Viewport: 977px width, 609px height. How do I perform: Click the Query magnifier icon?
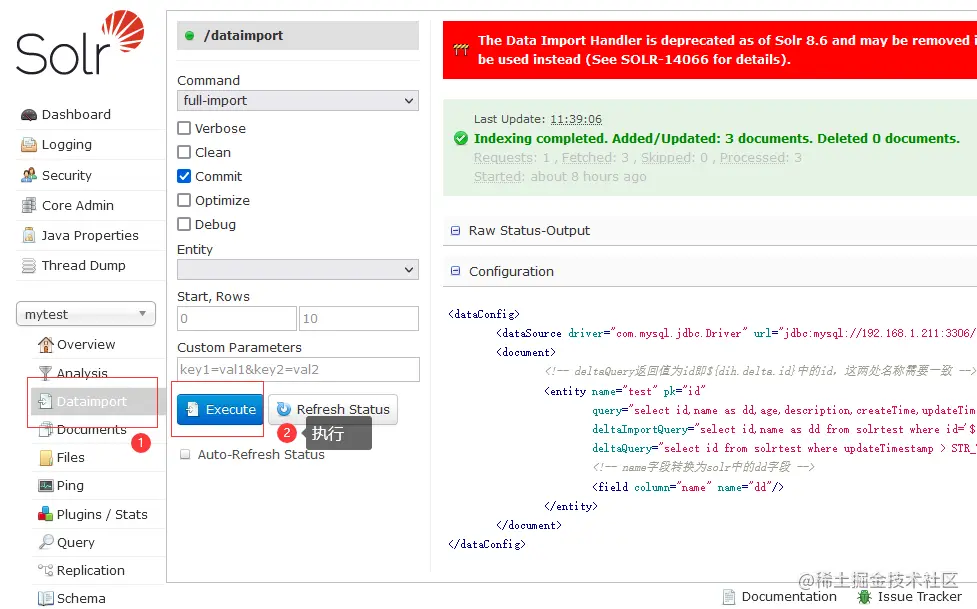pos(45,542)
